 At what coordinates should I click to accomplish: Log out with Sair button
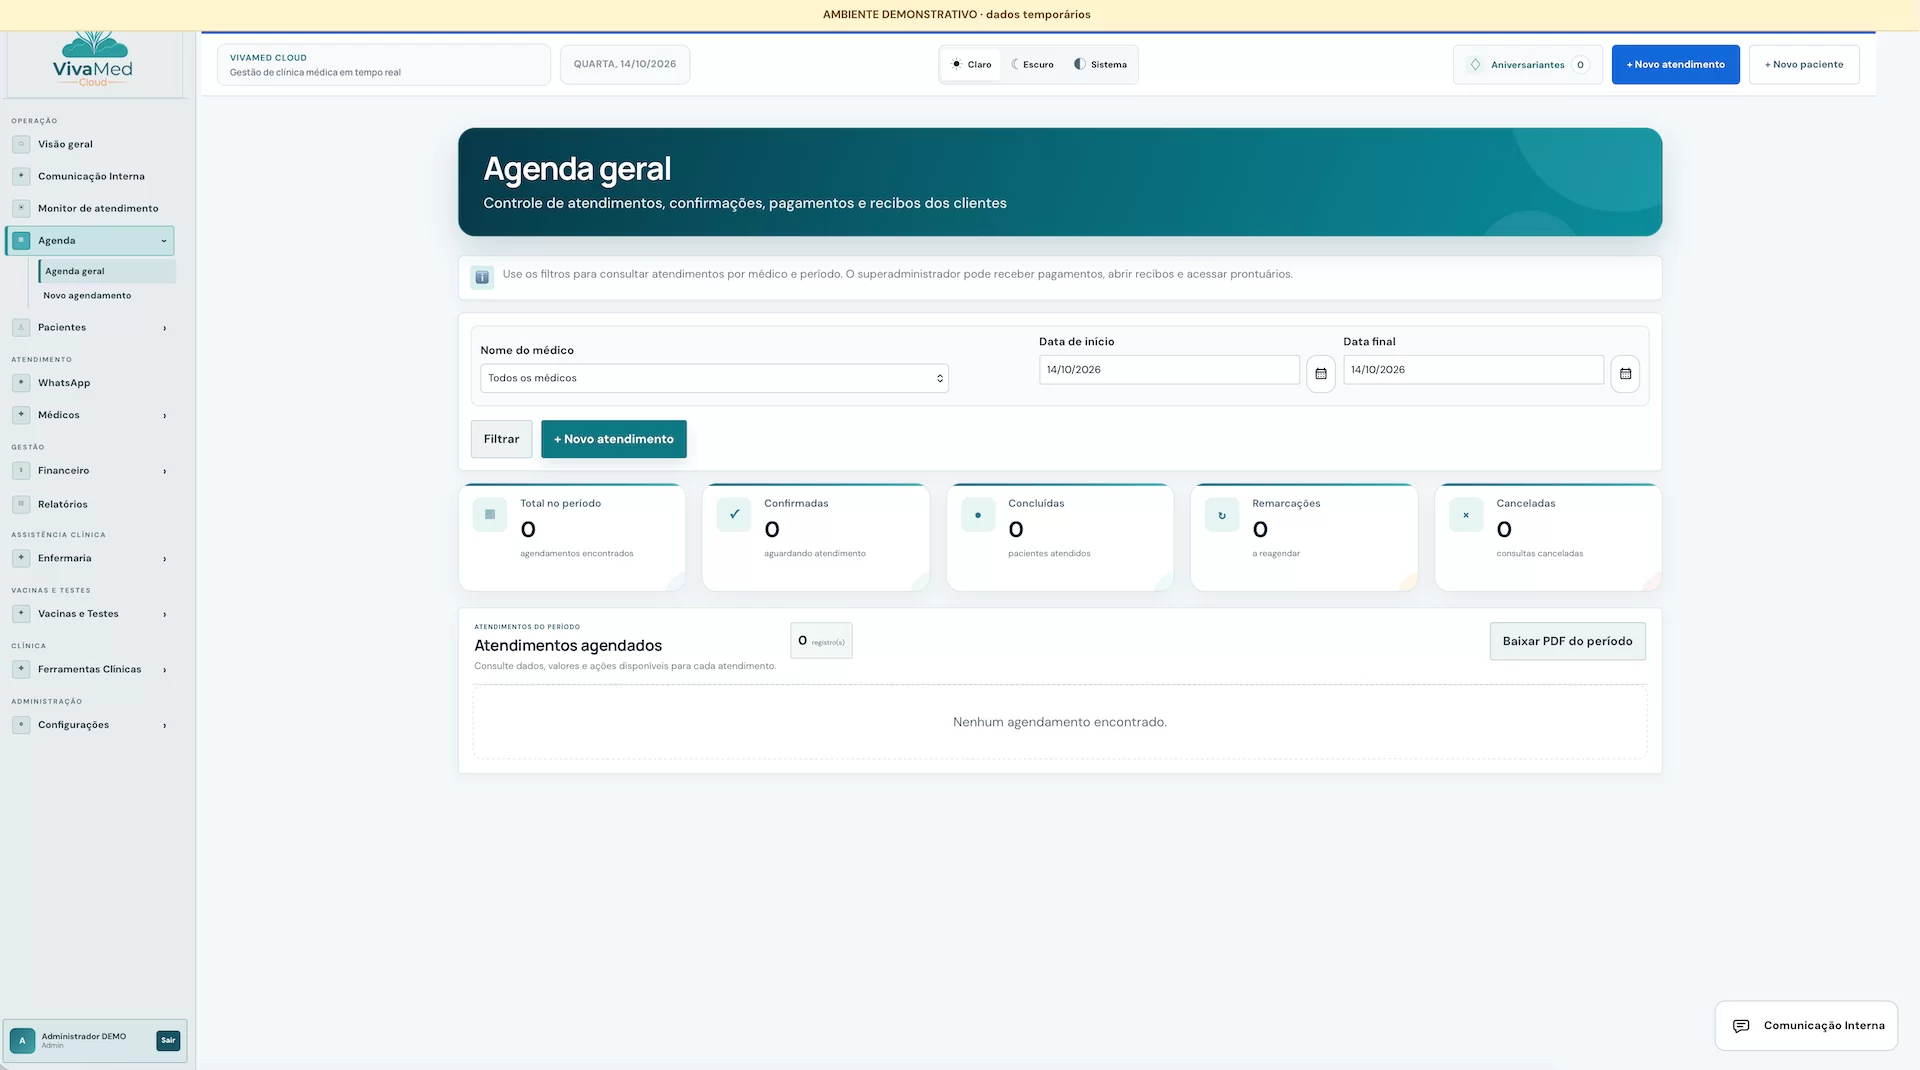pos(168,1041)
